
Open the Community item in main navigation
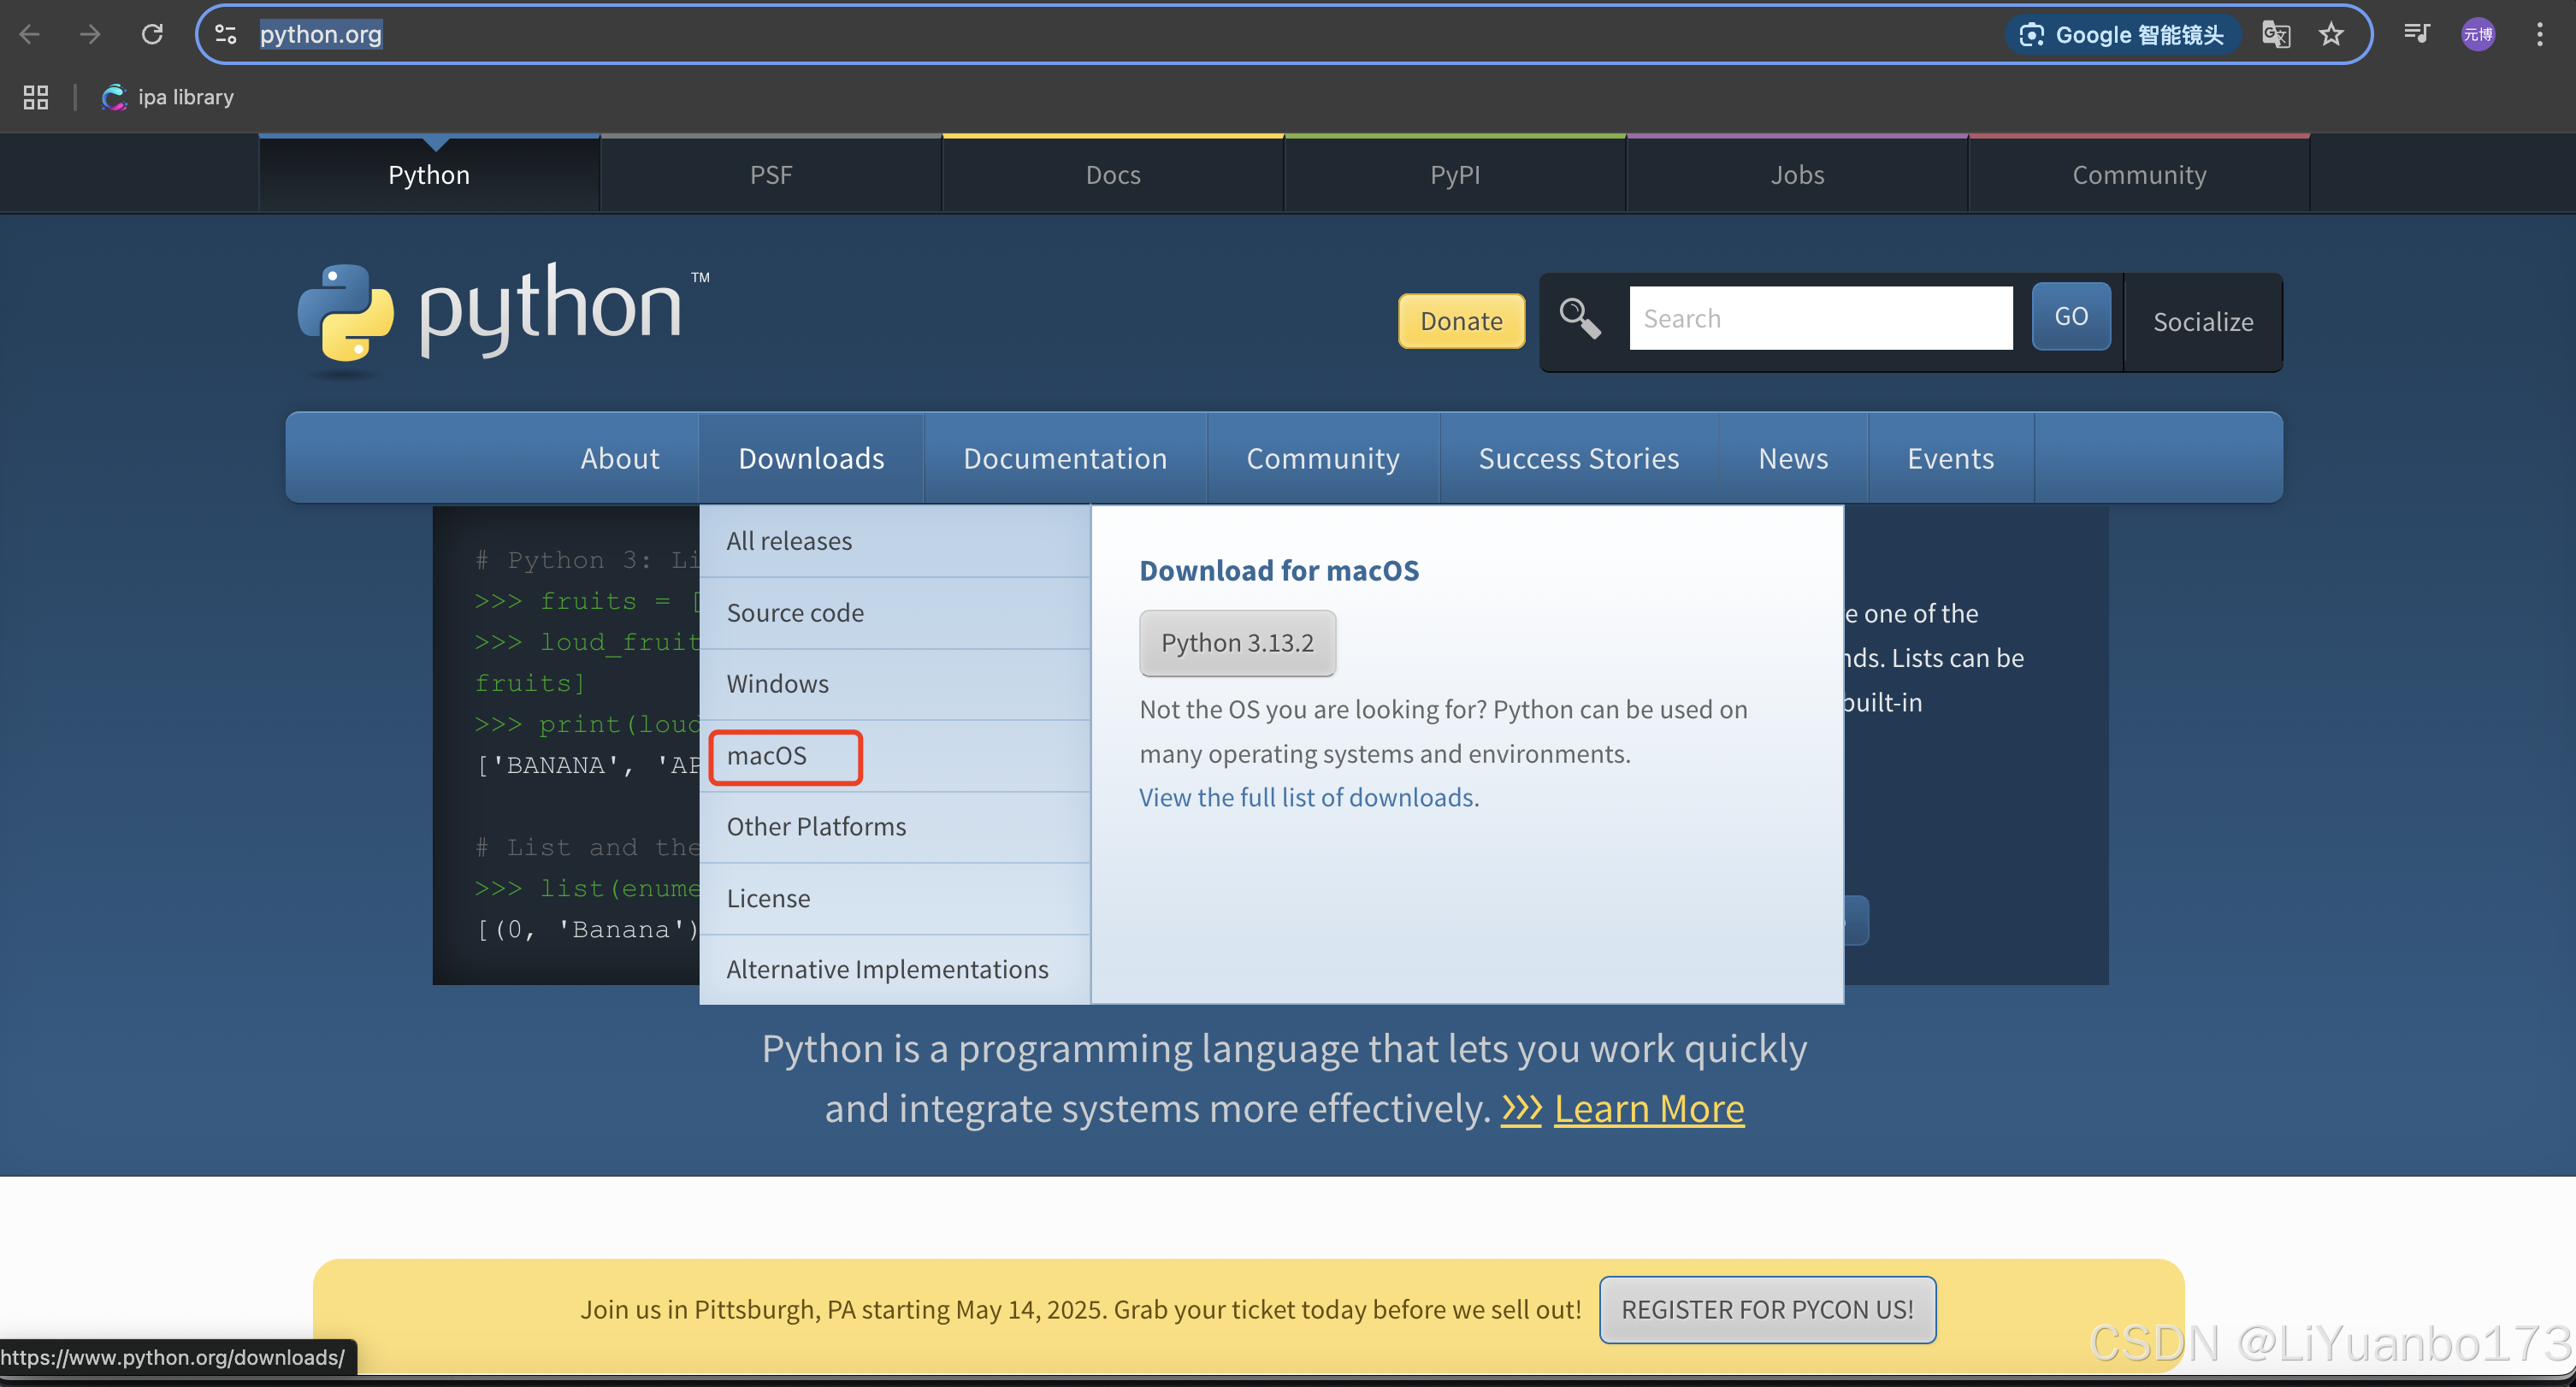(x=1323, y=458)
